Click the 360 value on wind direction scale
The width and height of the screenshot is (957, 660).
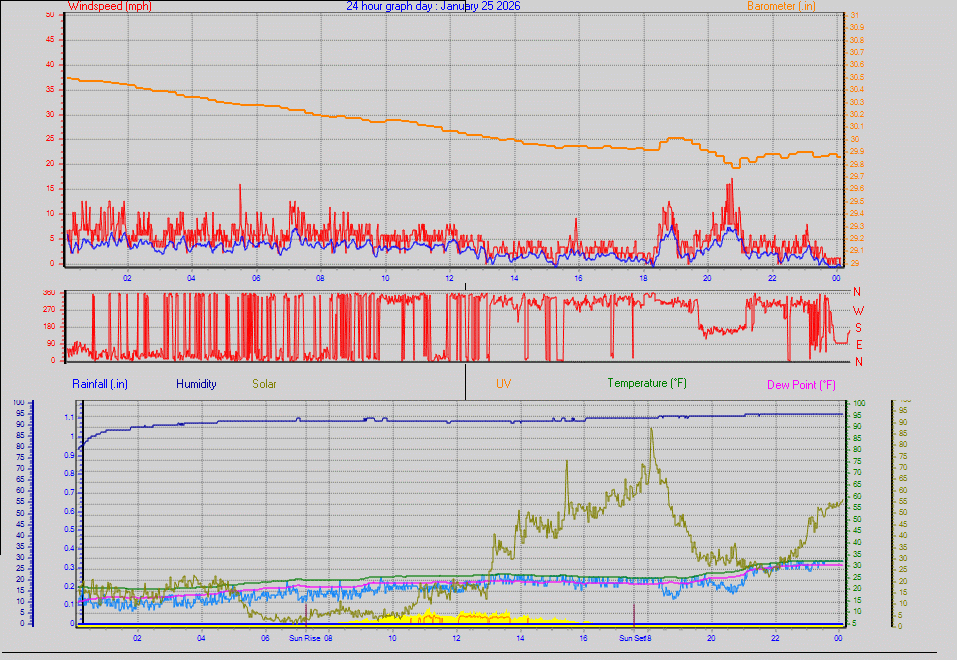coord(48,293)
